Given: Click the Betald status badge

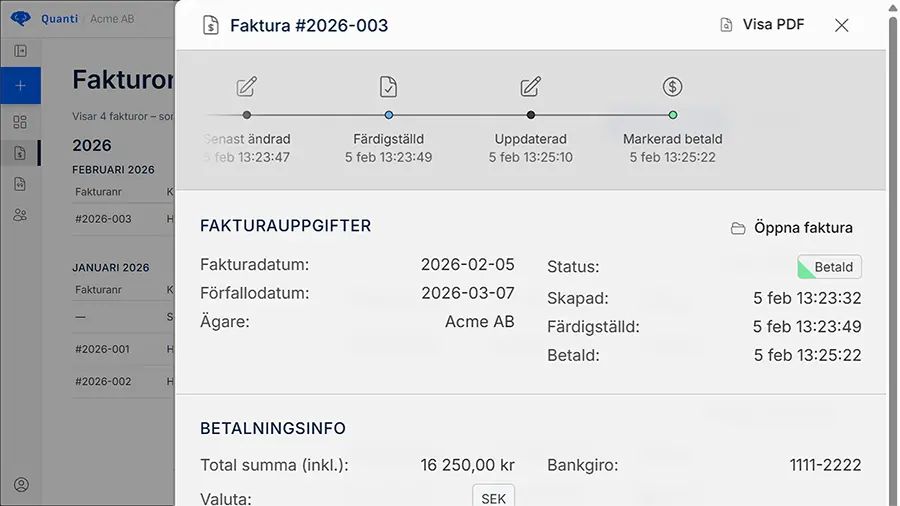Looking at the screenshot, I should pos(829,267).
